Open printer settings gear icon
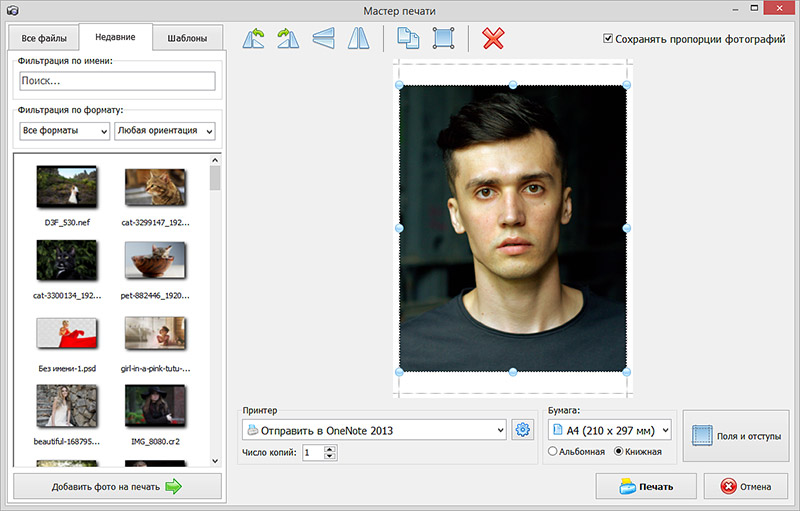 click(522, 430)
